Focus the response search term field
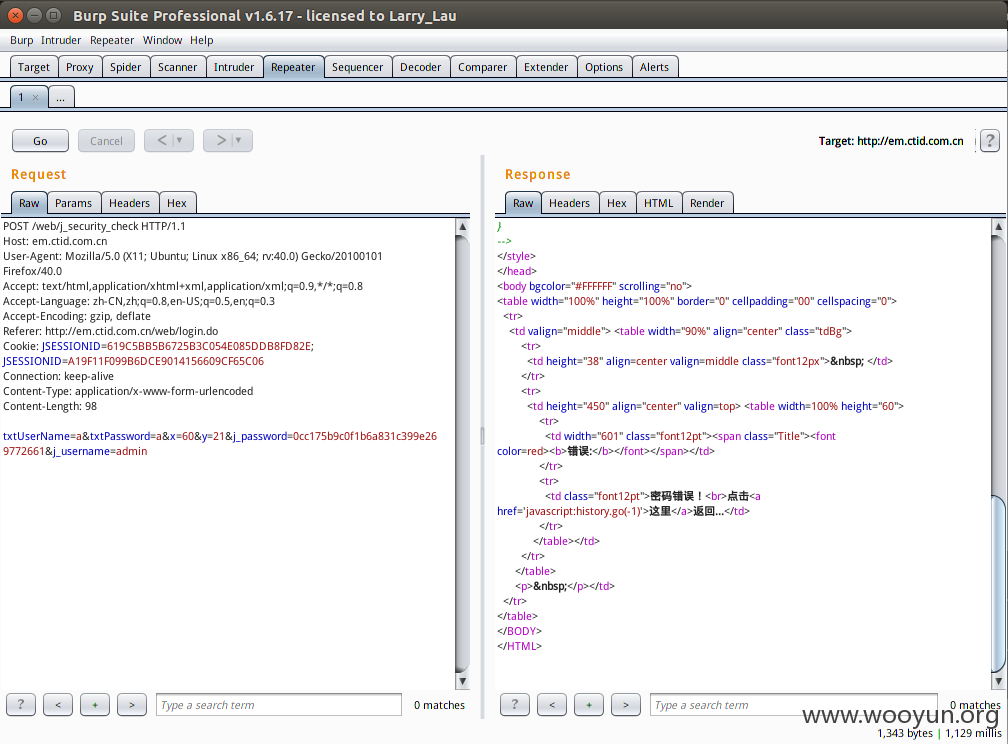The image size is (1008, 744). tap(793, 705)
